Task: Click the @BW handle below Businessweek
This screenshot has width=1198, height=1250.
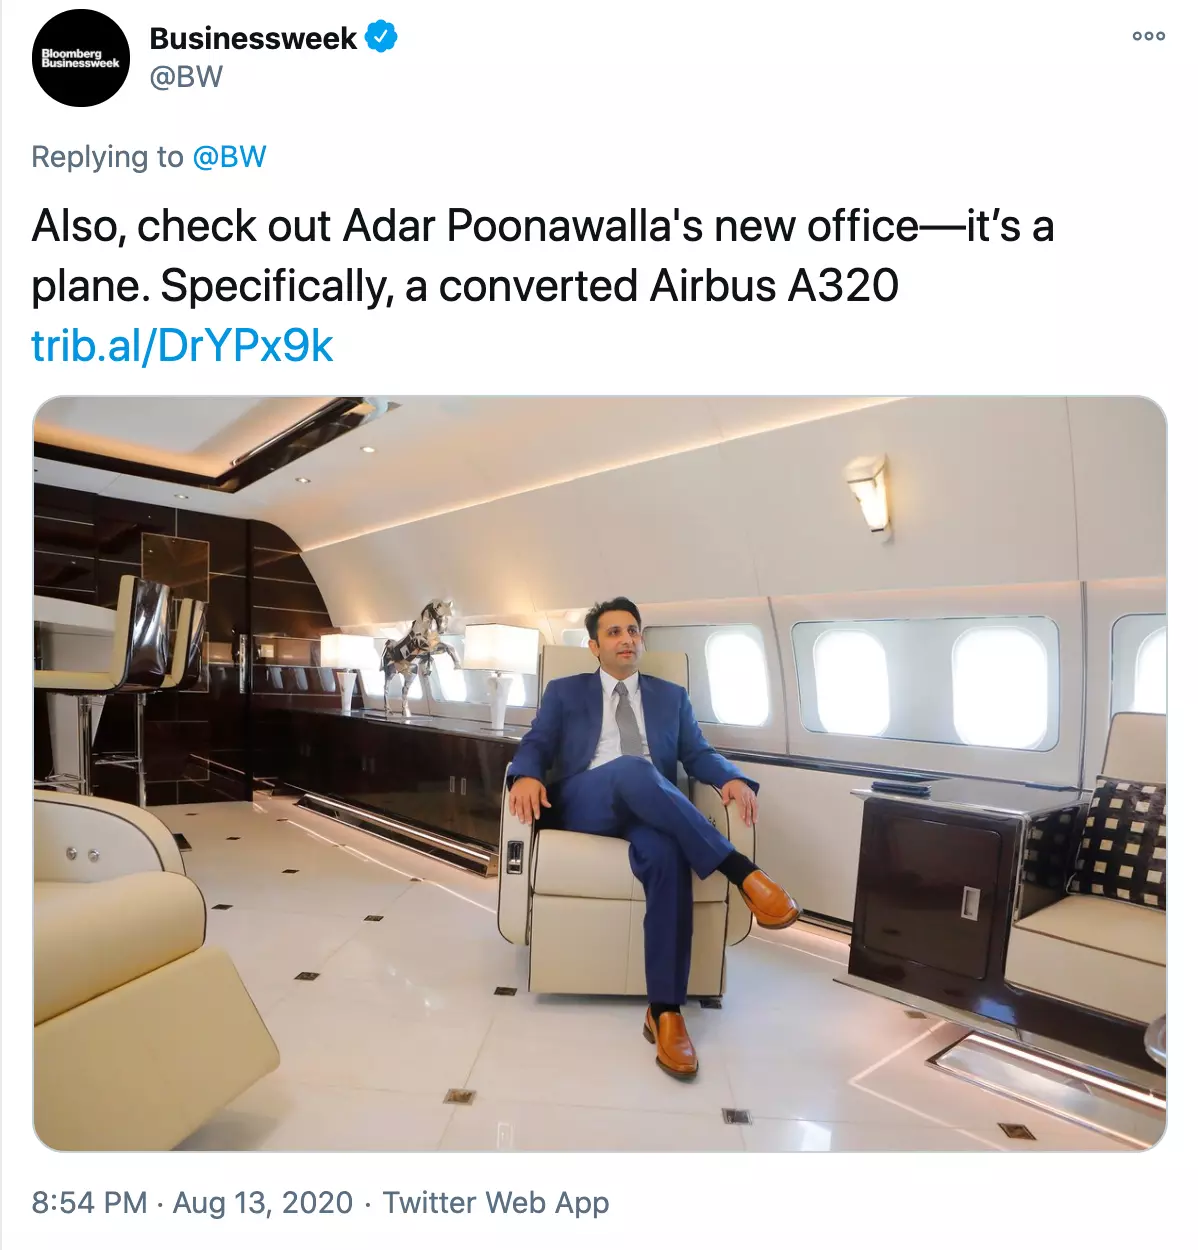Action: 186,77
